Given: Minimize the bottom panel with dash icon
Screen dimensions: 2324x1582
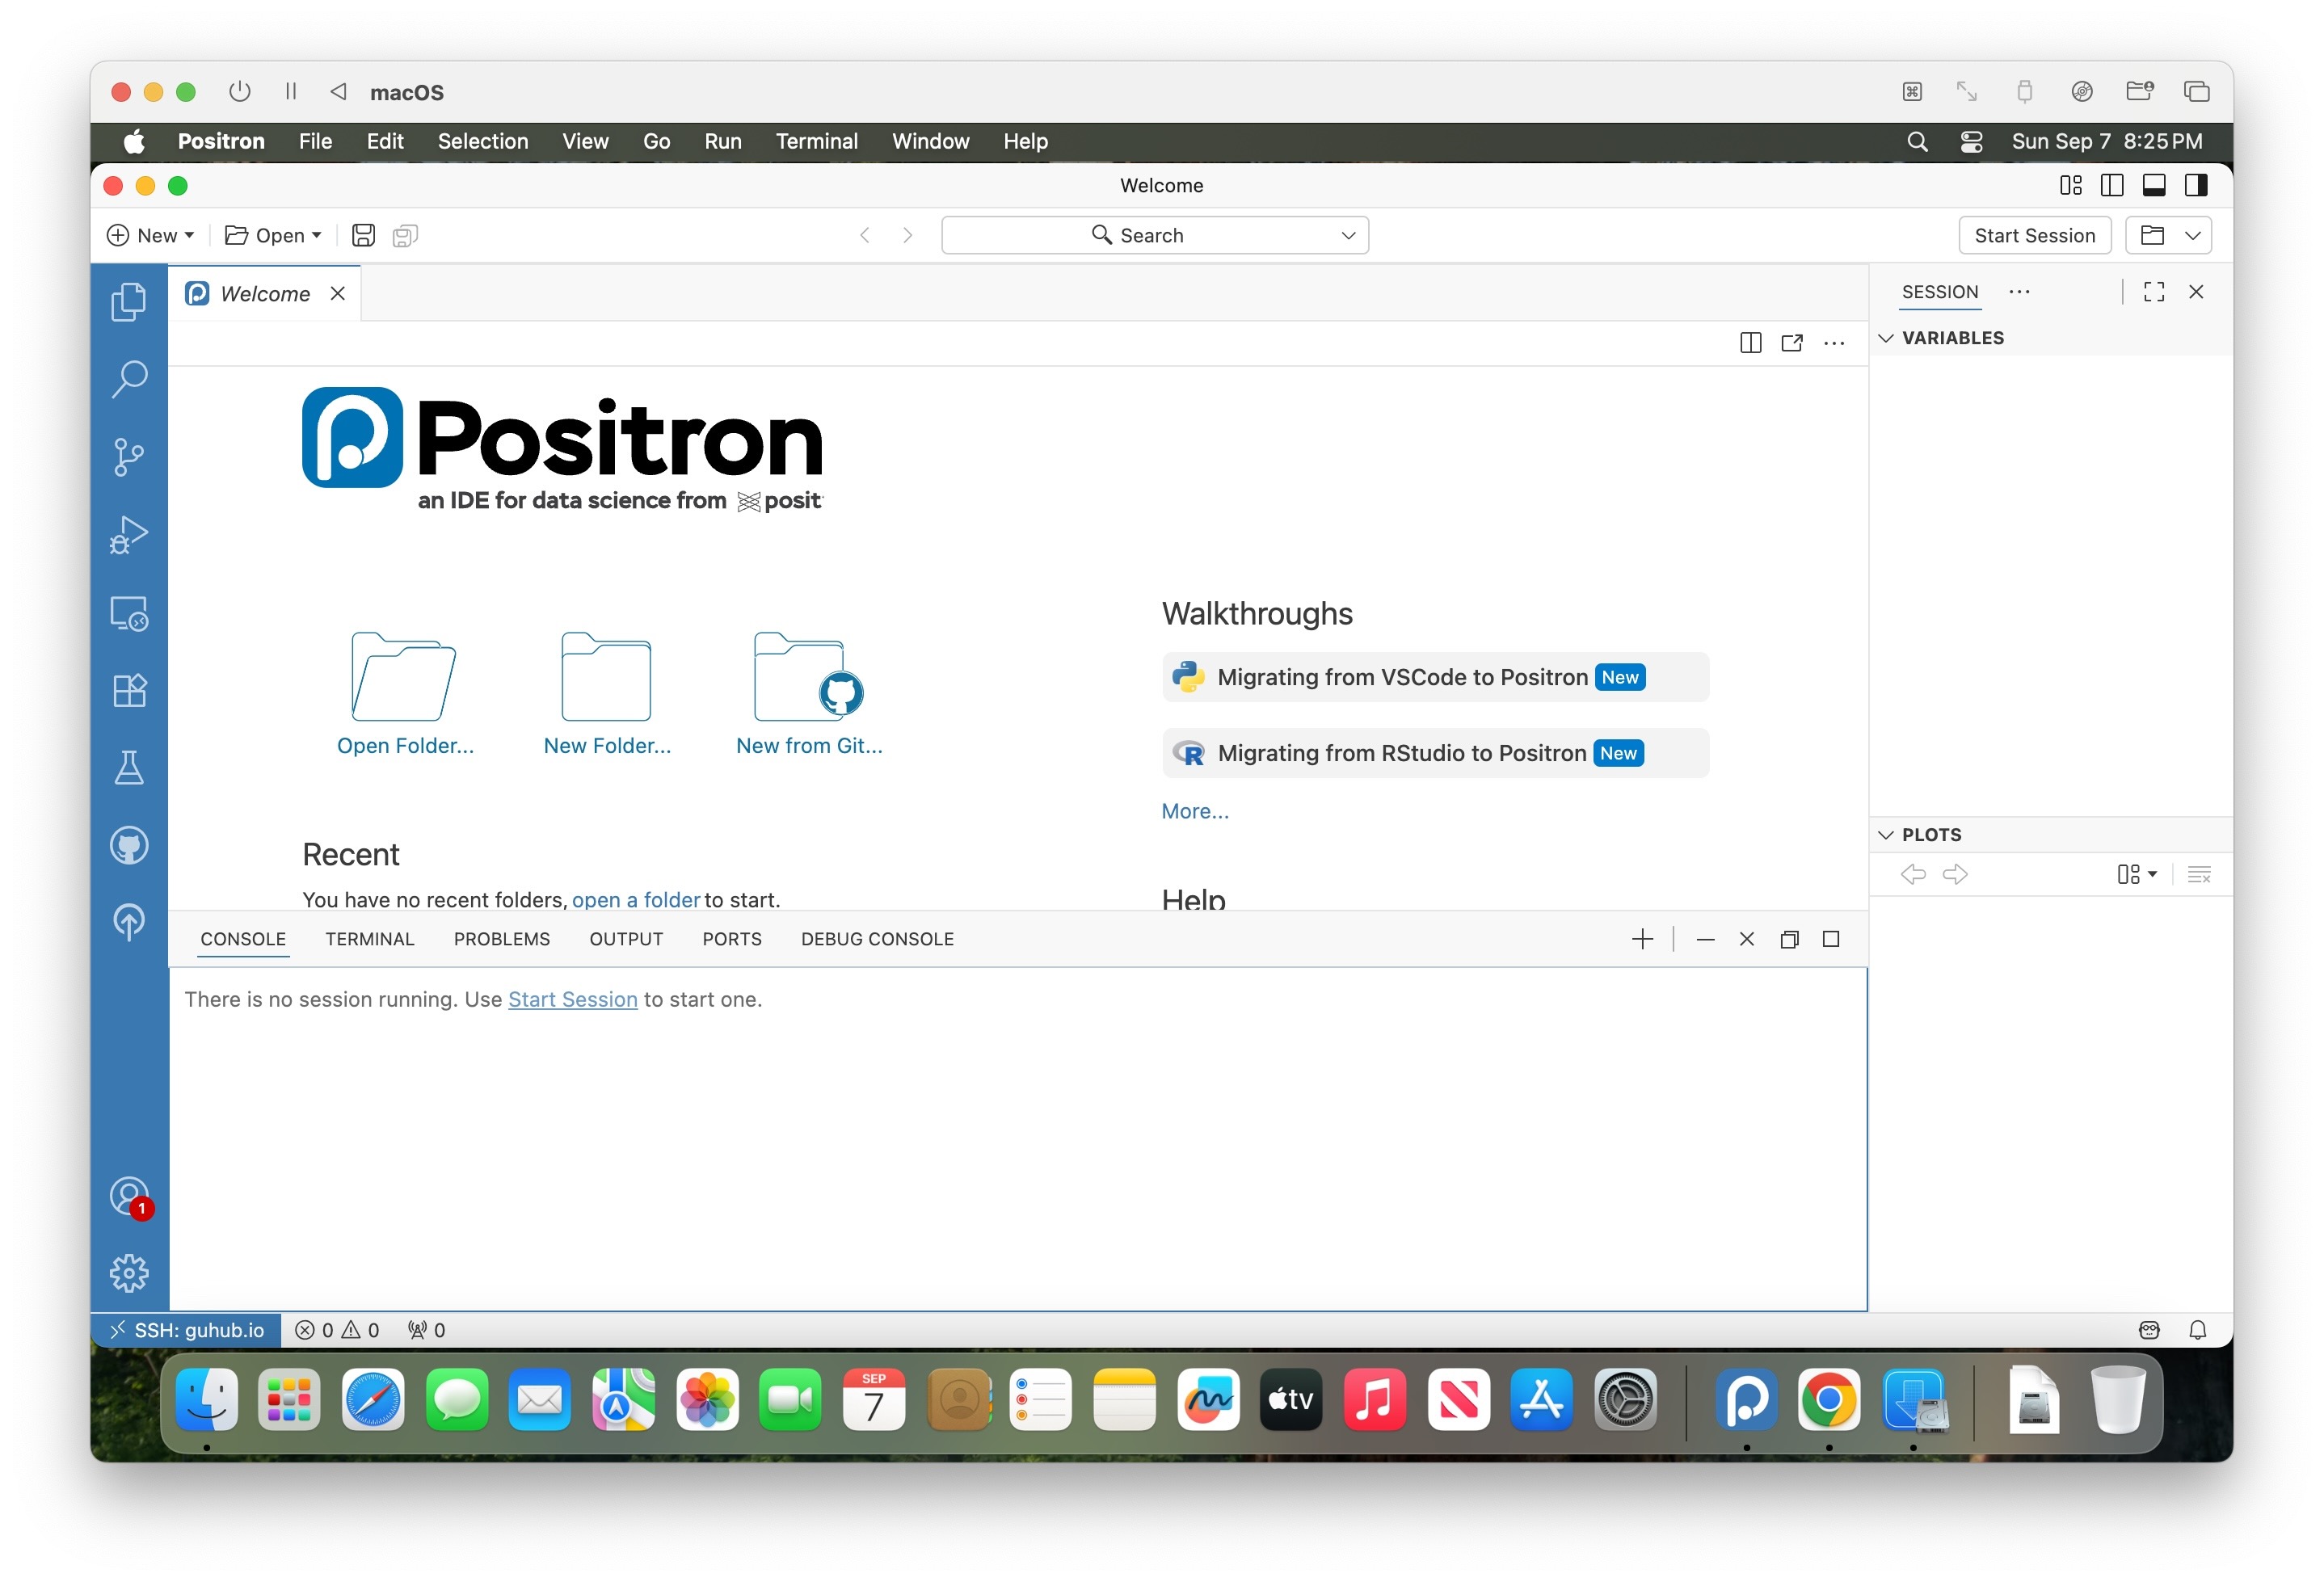Looking at the screenshot, I should tap(1705, 939).
